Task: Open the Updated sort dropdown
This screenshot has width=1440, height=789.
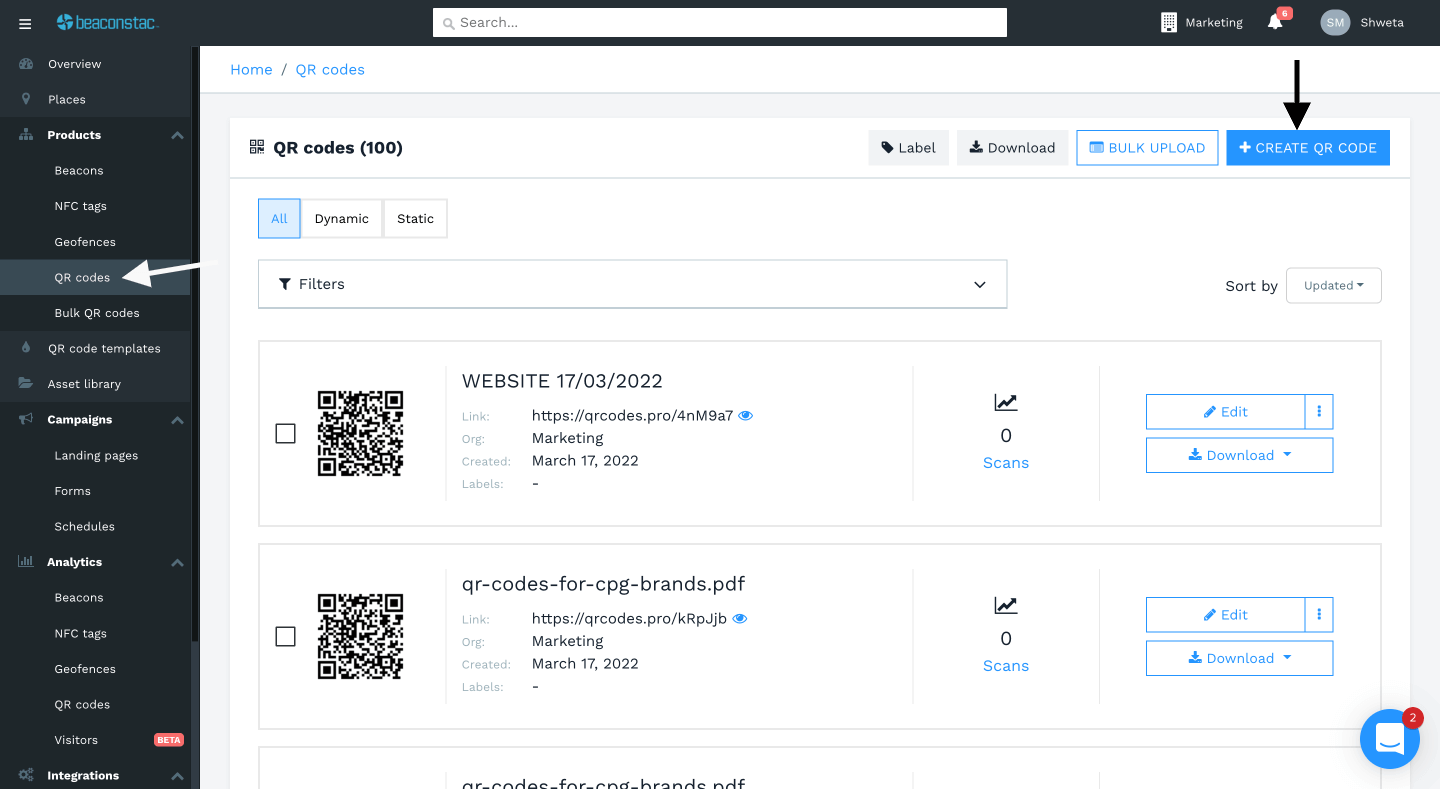Action: coord(1333,285)
